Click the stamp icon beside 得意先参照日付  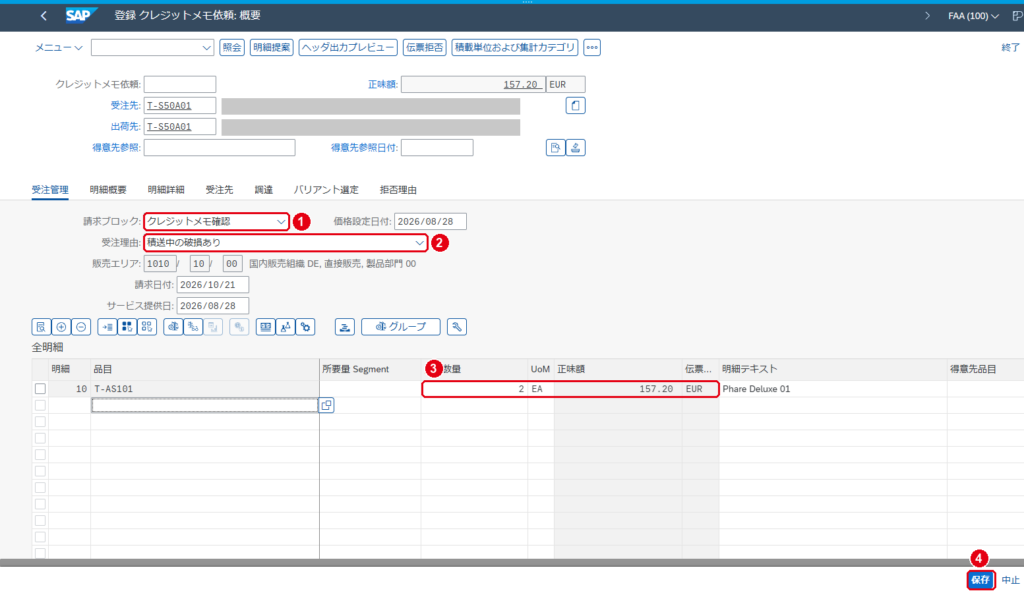coord(575,148)
